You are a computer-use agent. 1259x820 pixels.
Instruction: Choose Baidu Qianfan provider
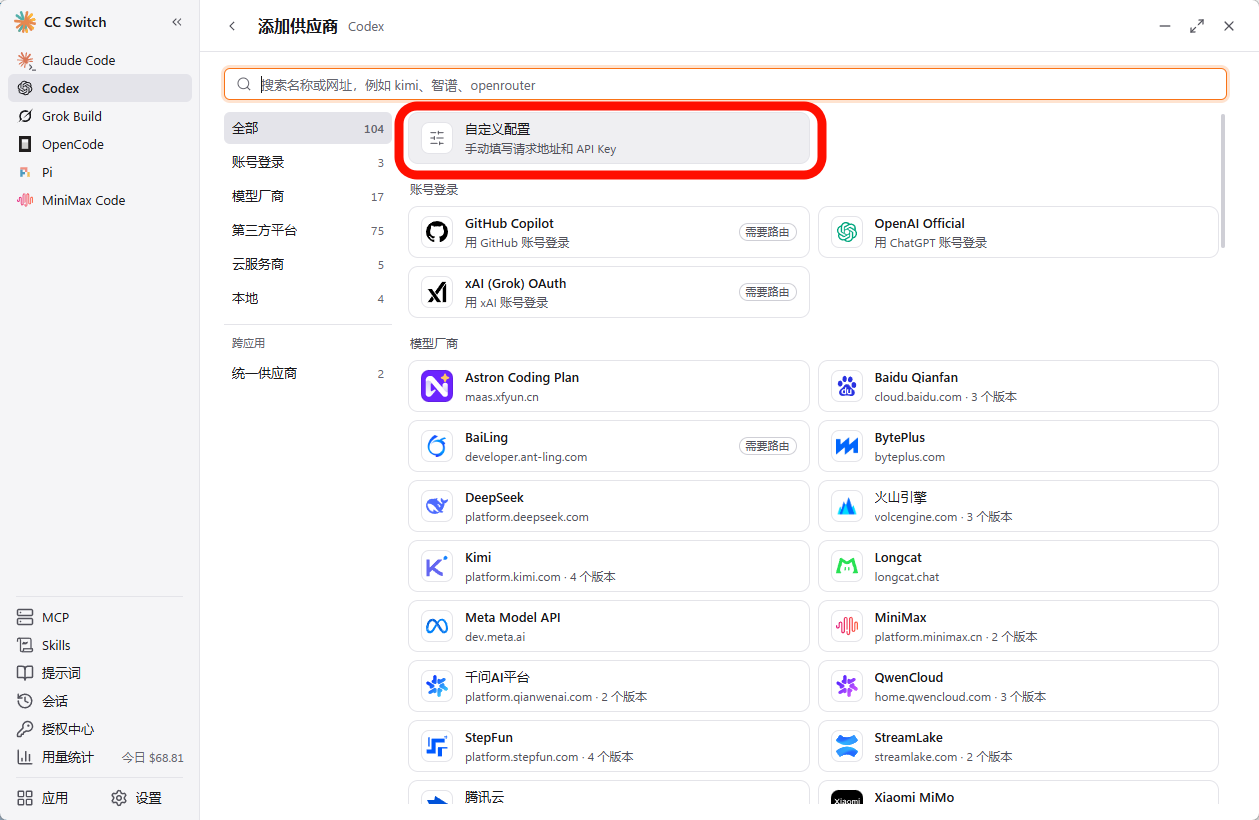point(1018,386)
